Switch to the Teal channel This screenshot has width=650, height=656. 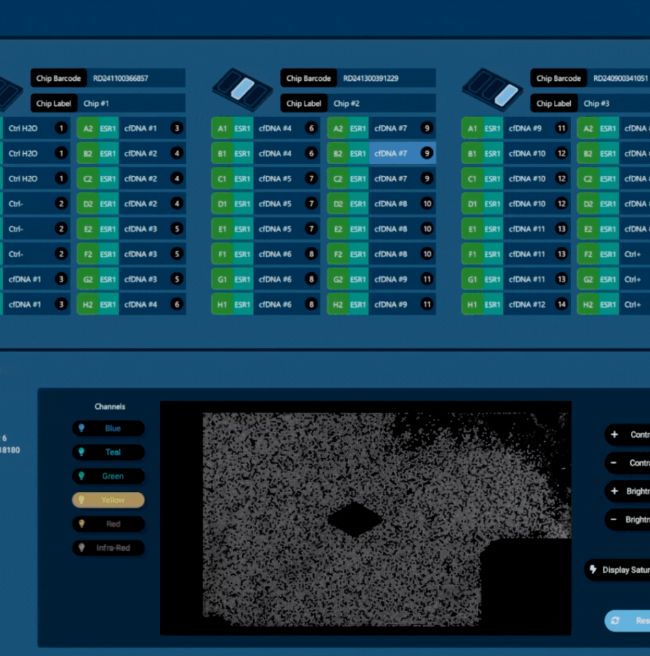click(108, 452)
